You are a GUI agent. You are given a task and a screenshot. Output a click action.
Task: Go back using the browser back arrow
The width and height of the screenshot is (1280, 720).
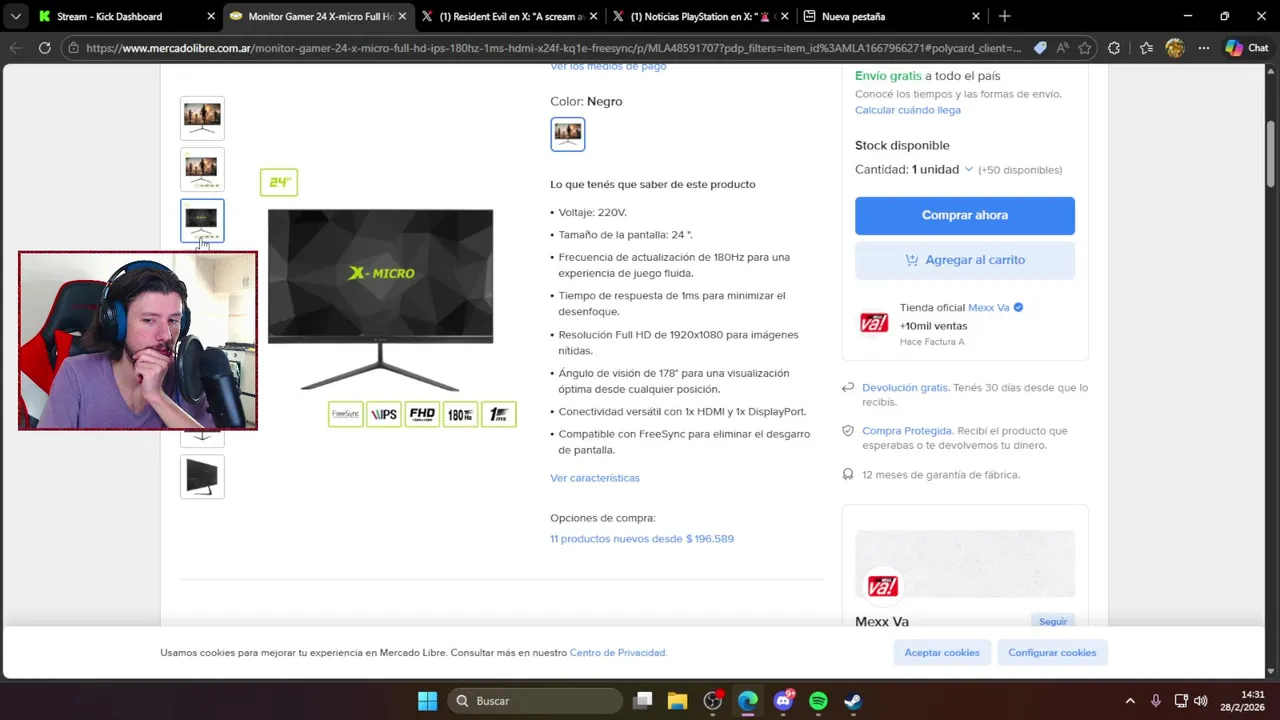coord(16,48)
